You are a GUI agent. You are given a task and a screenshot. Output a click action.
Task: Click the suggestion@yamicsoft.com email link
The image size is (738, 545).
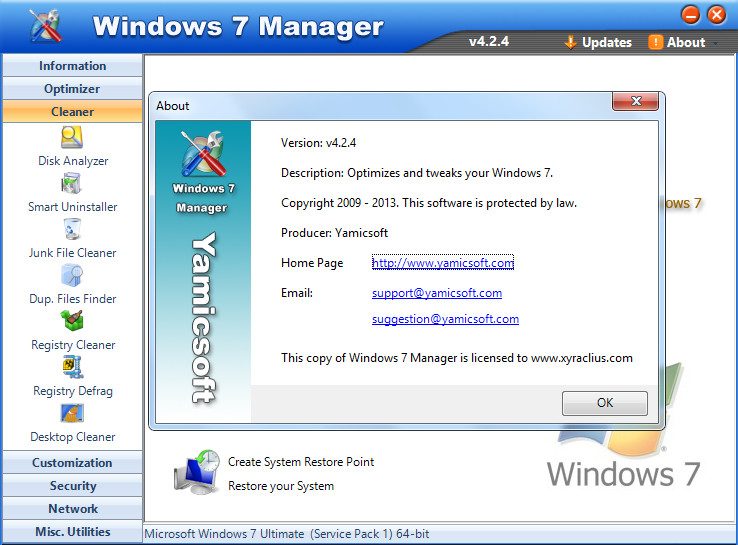[x=445, y=319]
